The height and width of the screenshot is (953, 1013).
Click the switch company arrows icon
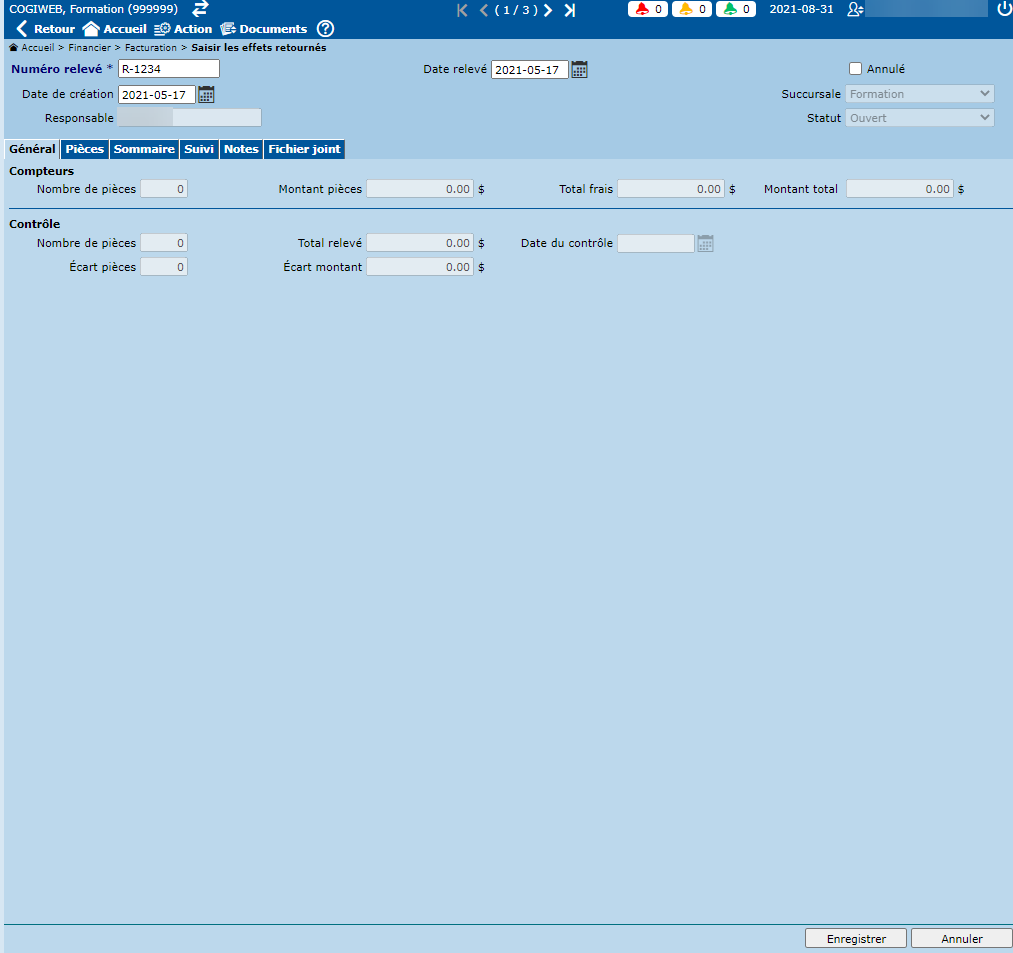point(200,9)
